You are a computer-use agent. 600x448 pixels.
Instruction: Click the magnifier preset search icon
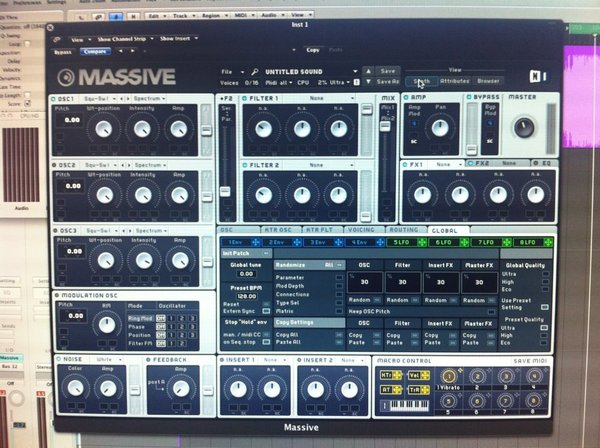coord(255,72)
